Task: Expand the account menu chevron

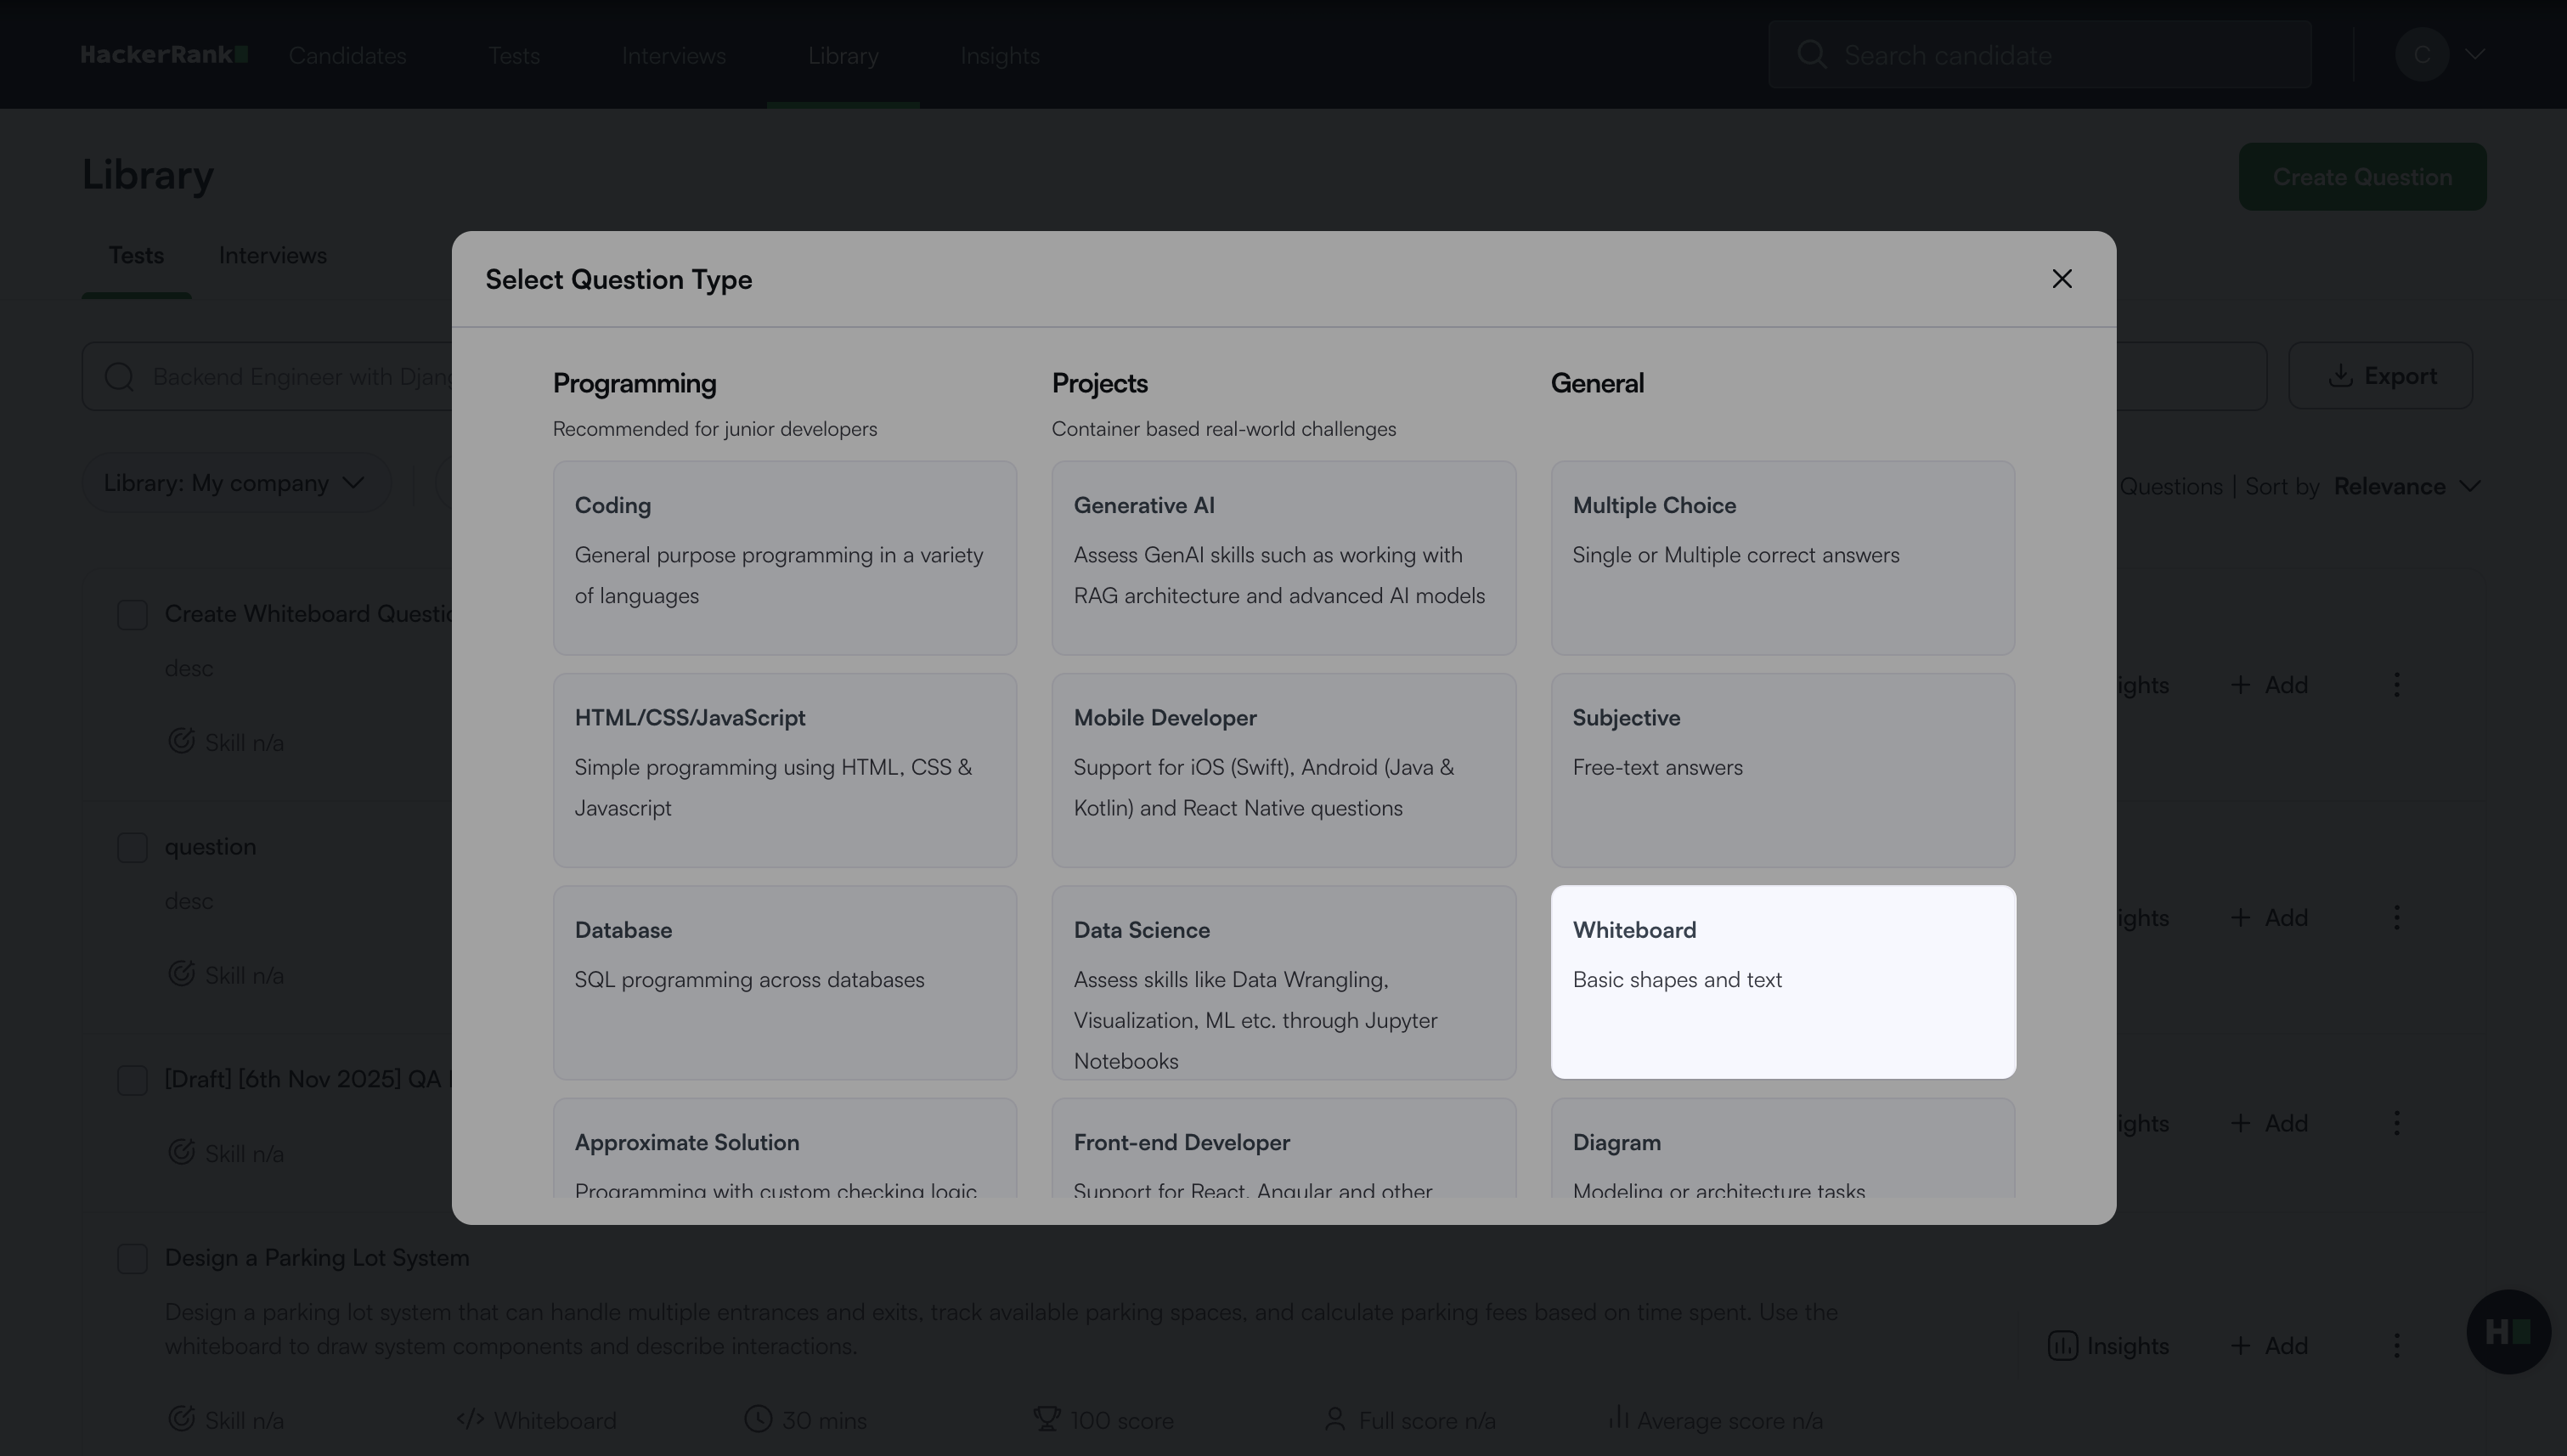Action: pos(2475,54)
